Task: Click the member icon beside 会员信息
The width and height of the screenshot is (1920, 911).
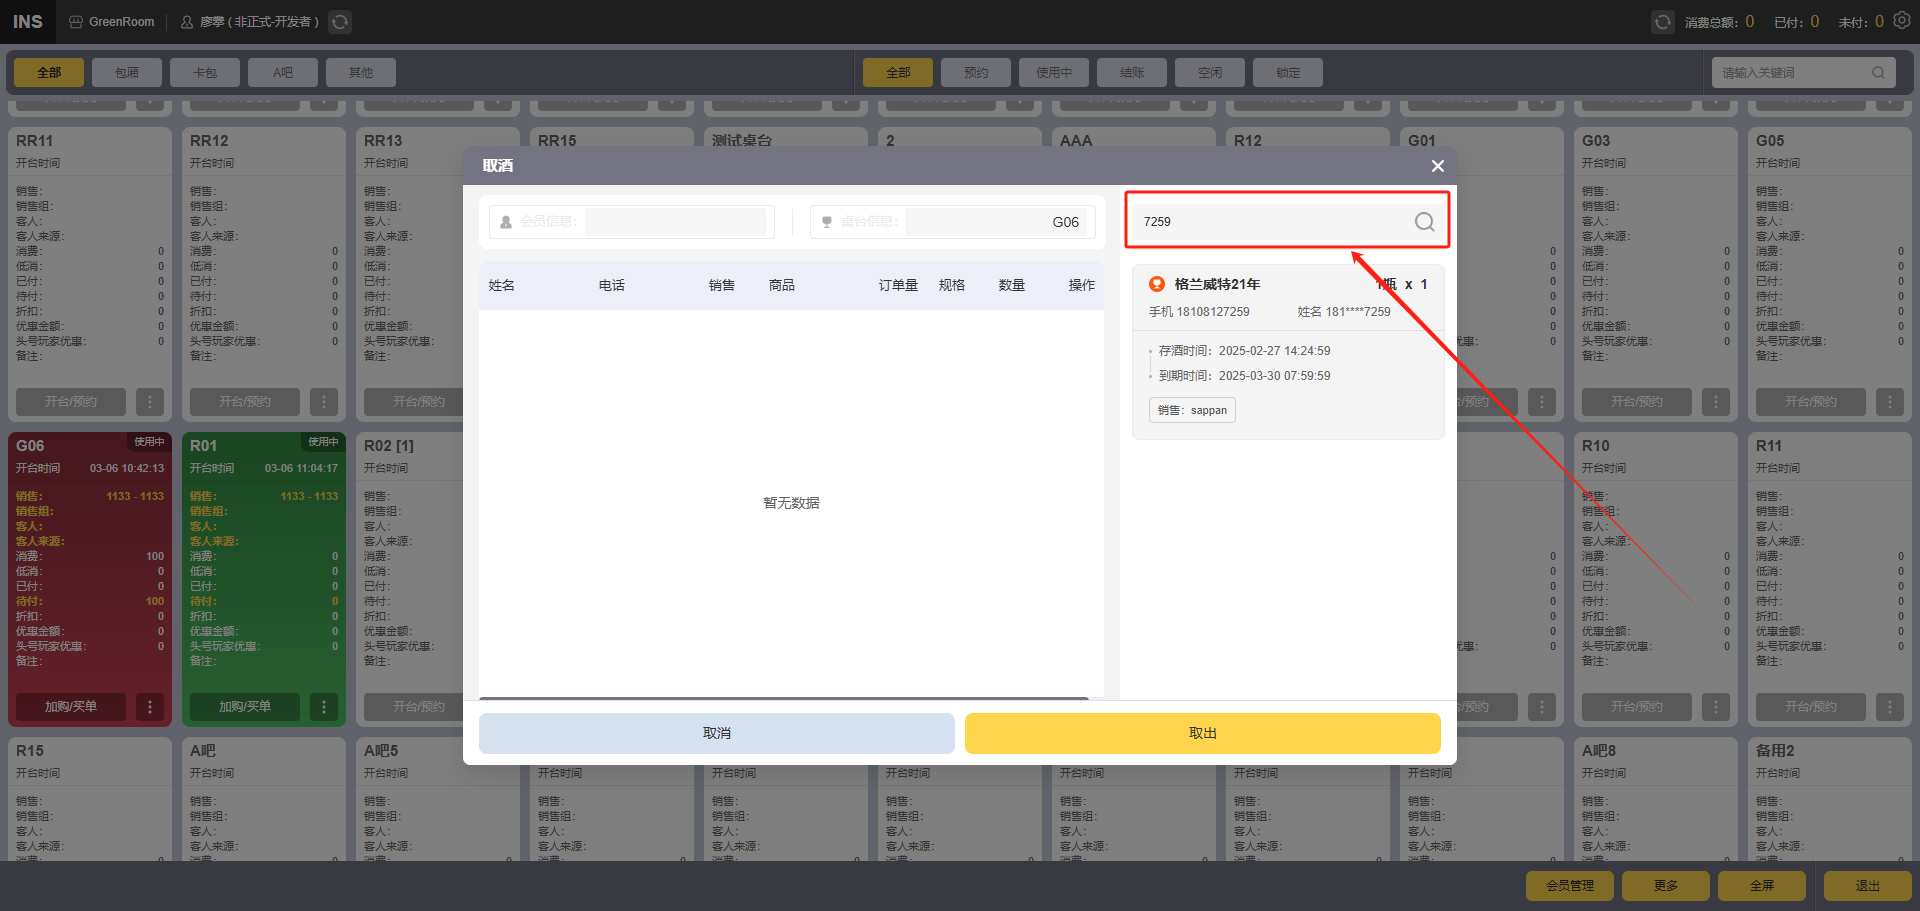Action: pos(506,222)
